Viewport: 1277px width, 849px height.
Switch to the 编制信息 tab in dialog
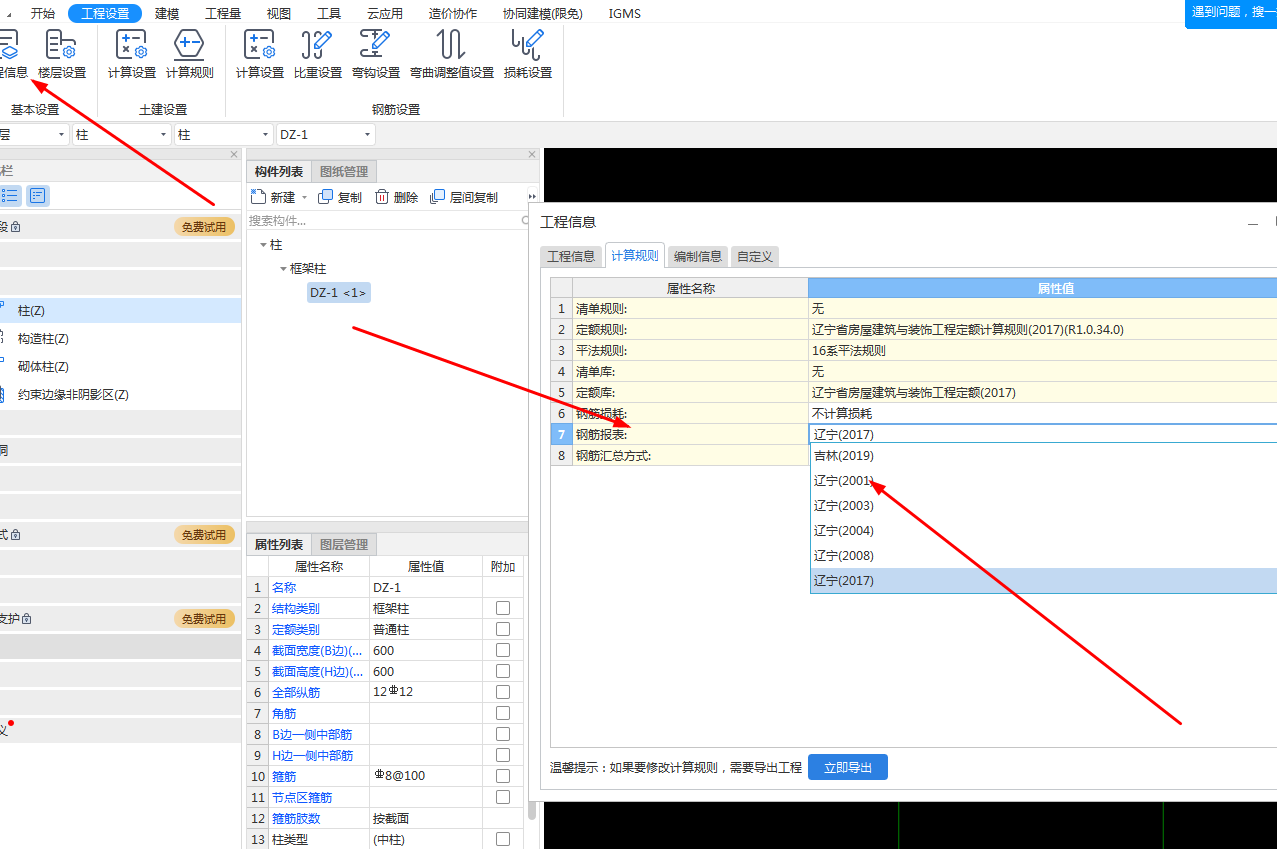pos(697,256)
